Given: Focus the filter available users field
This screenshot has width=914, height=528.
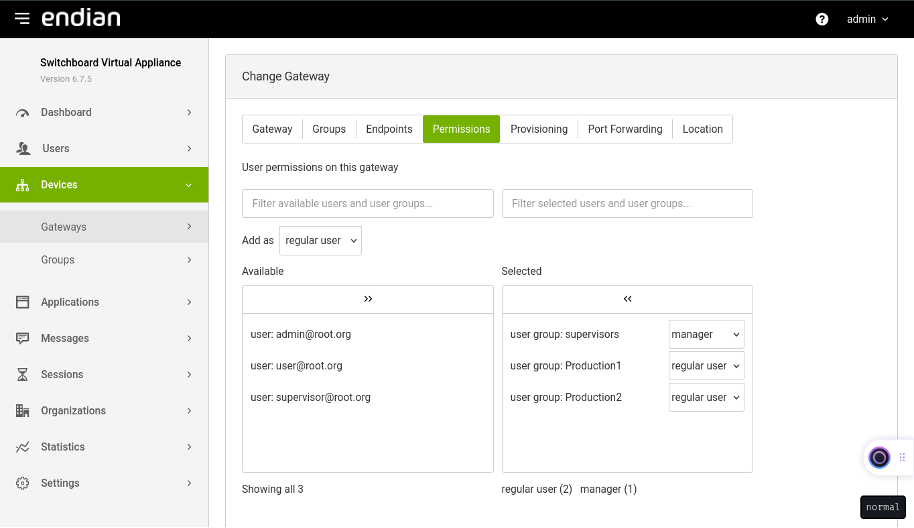Looking at the screenshot, I should [x=368, y=203].
